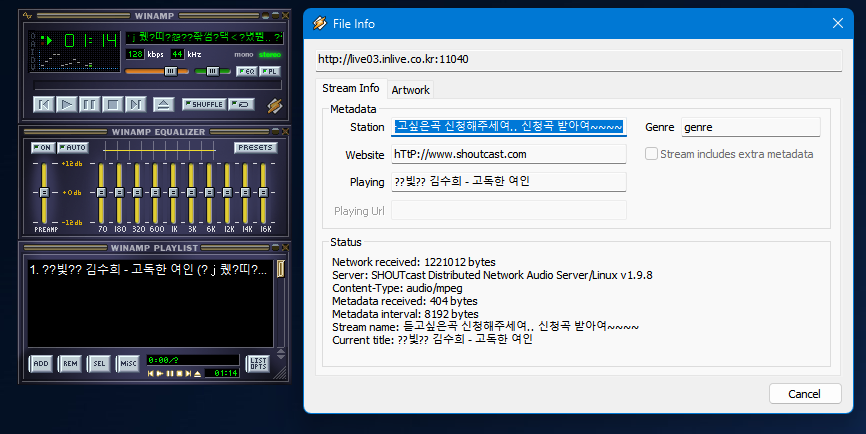Open file with the main Eject button
This screenshot has width=866, height=434.
click(163, 104)
